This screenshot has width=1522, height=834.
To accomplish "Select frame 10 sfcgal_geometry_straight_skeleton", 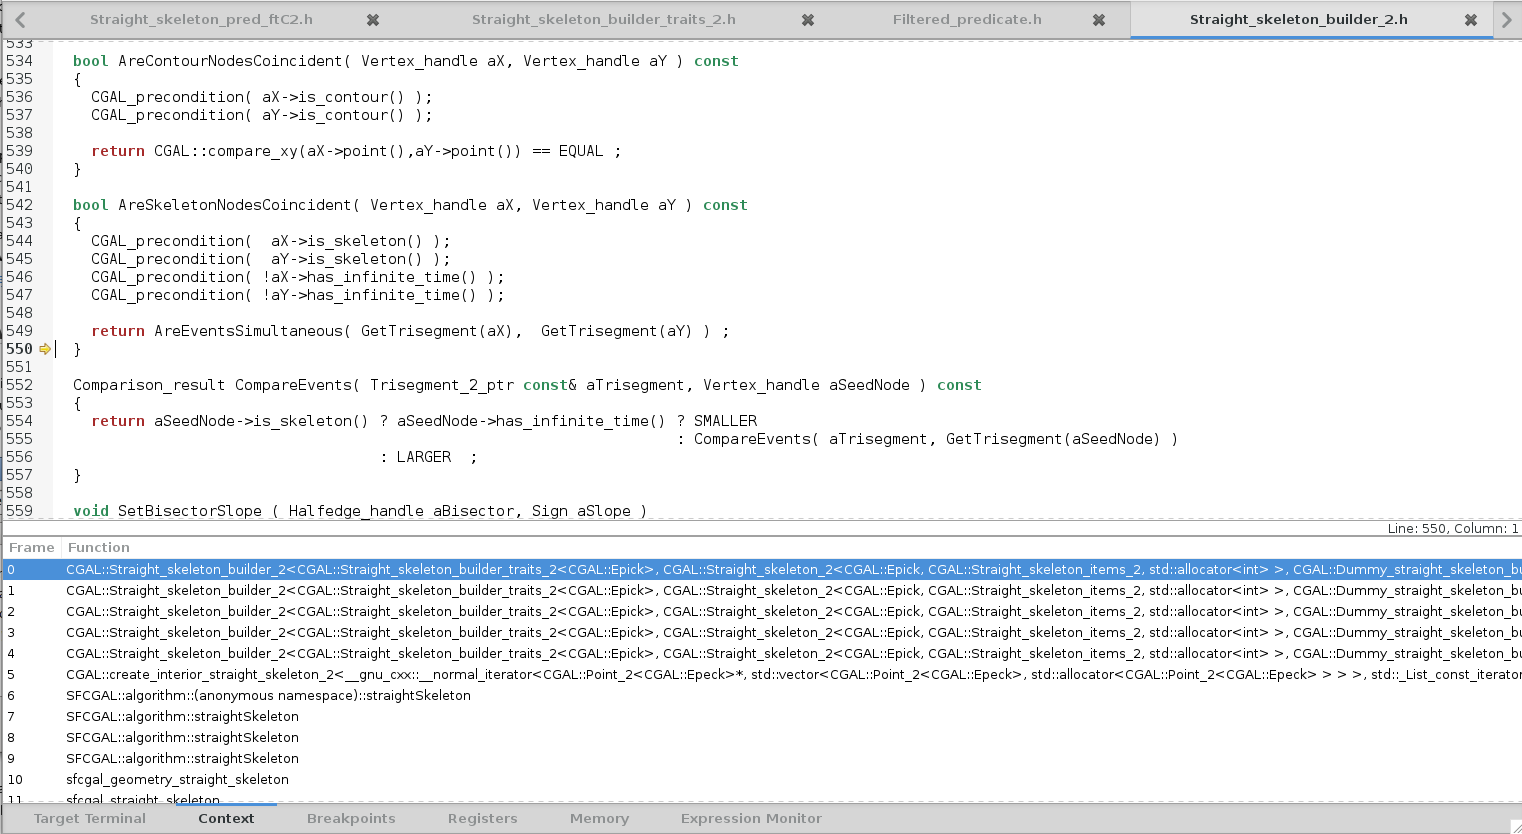I will [x=761, y=779].
